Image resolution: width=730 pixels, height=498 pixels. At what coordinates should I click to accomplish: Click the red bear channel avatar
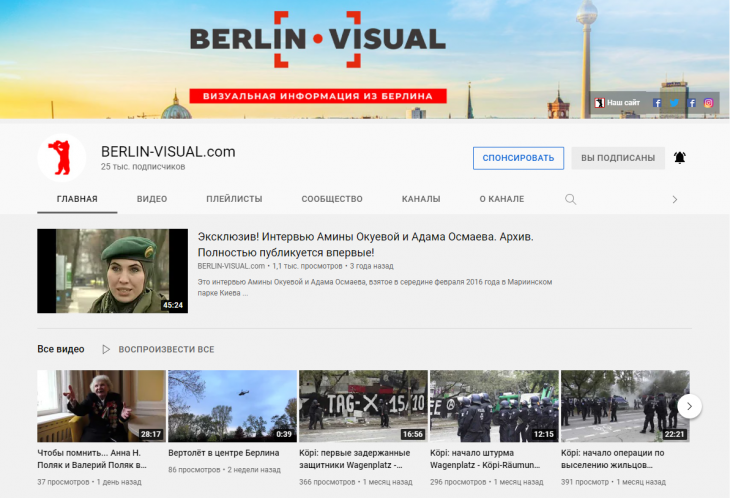click(61, 158)
